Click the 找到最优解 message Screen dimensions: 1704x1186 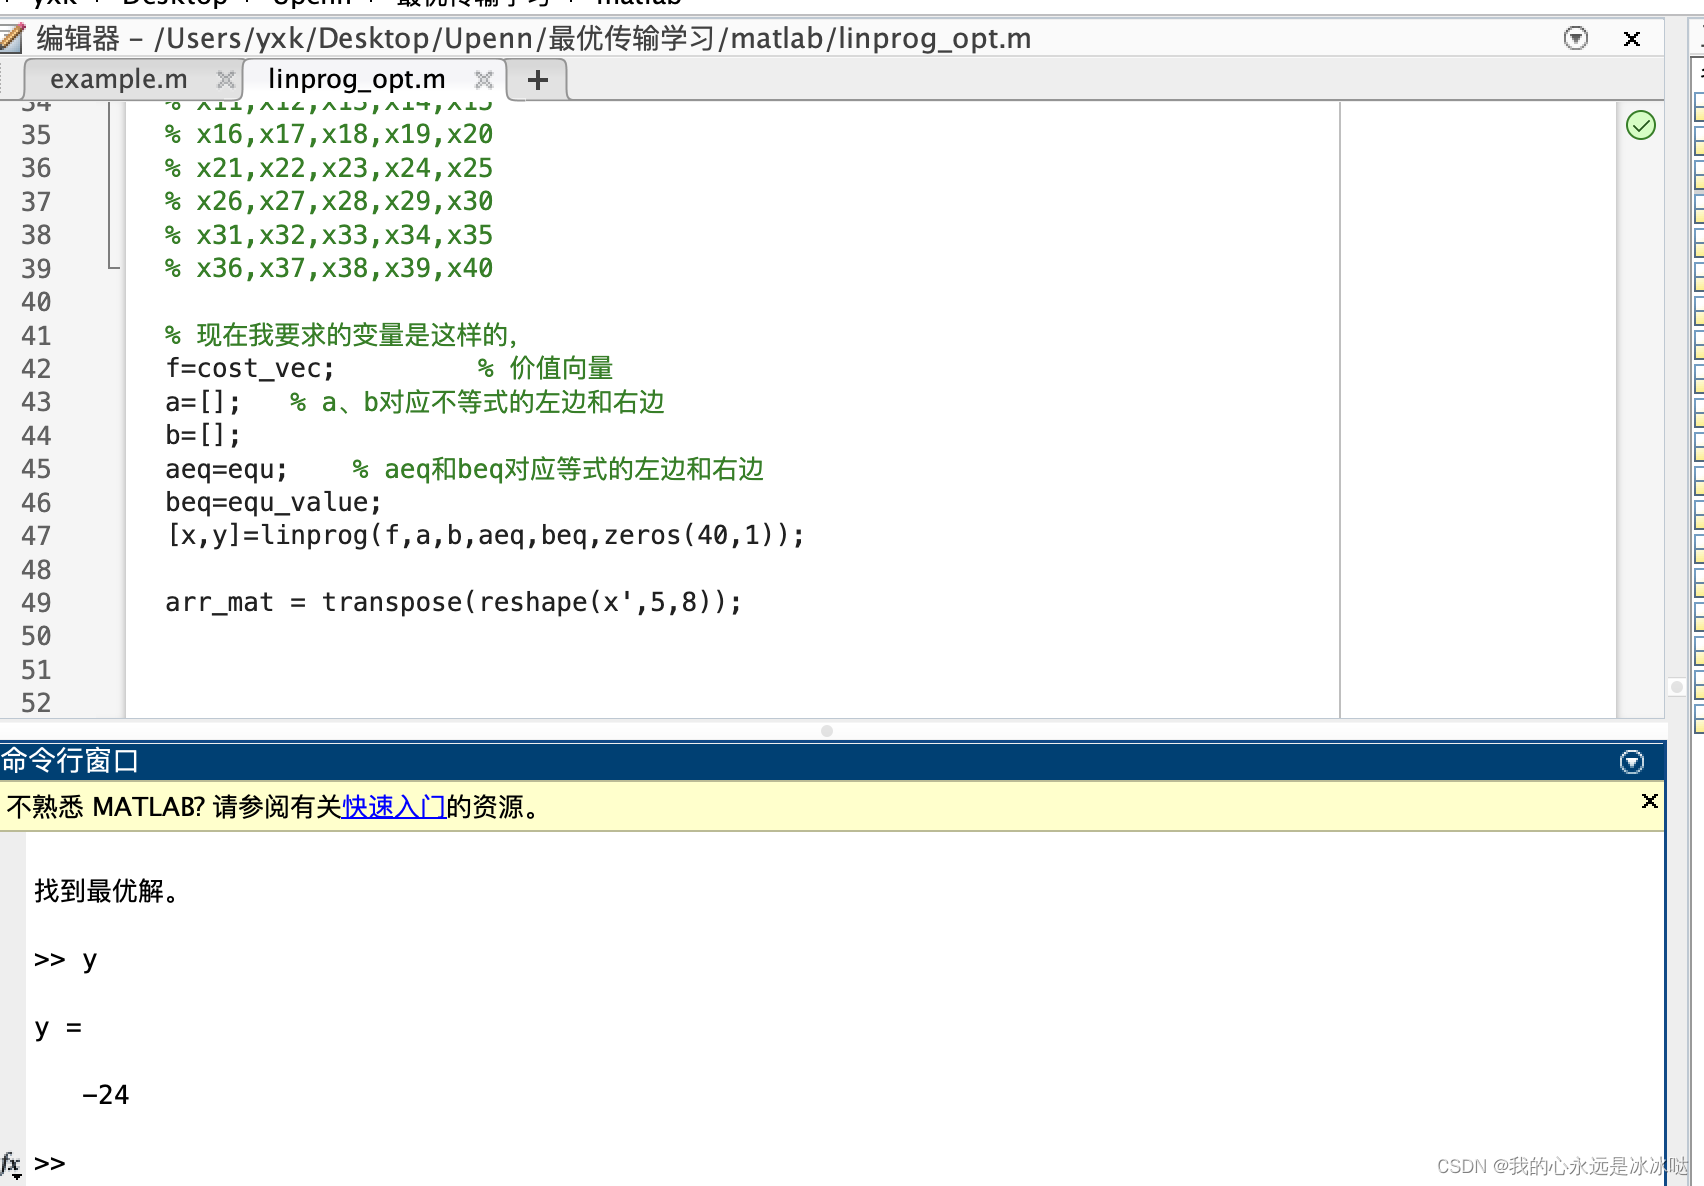click(x=107, y=891)
